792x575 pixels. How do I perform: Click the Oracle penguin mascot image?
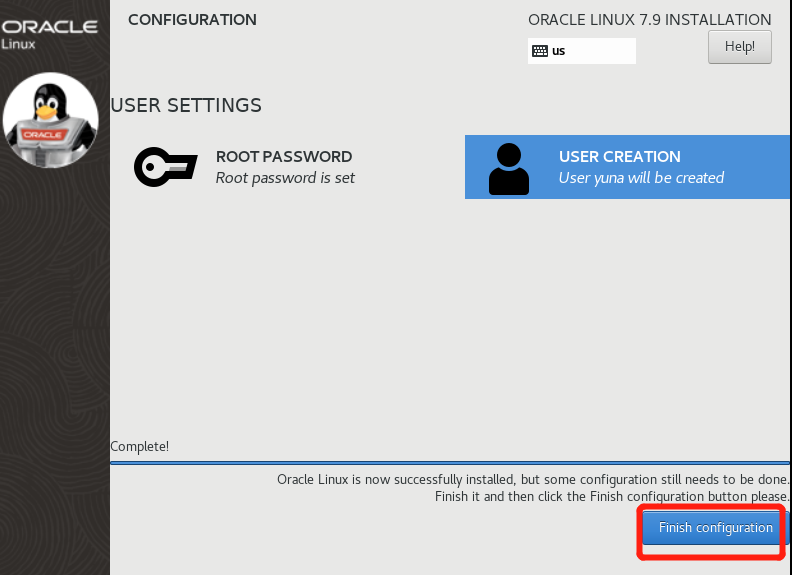click(51, 120)
